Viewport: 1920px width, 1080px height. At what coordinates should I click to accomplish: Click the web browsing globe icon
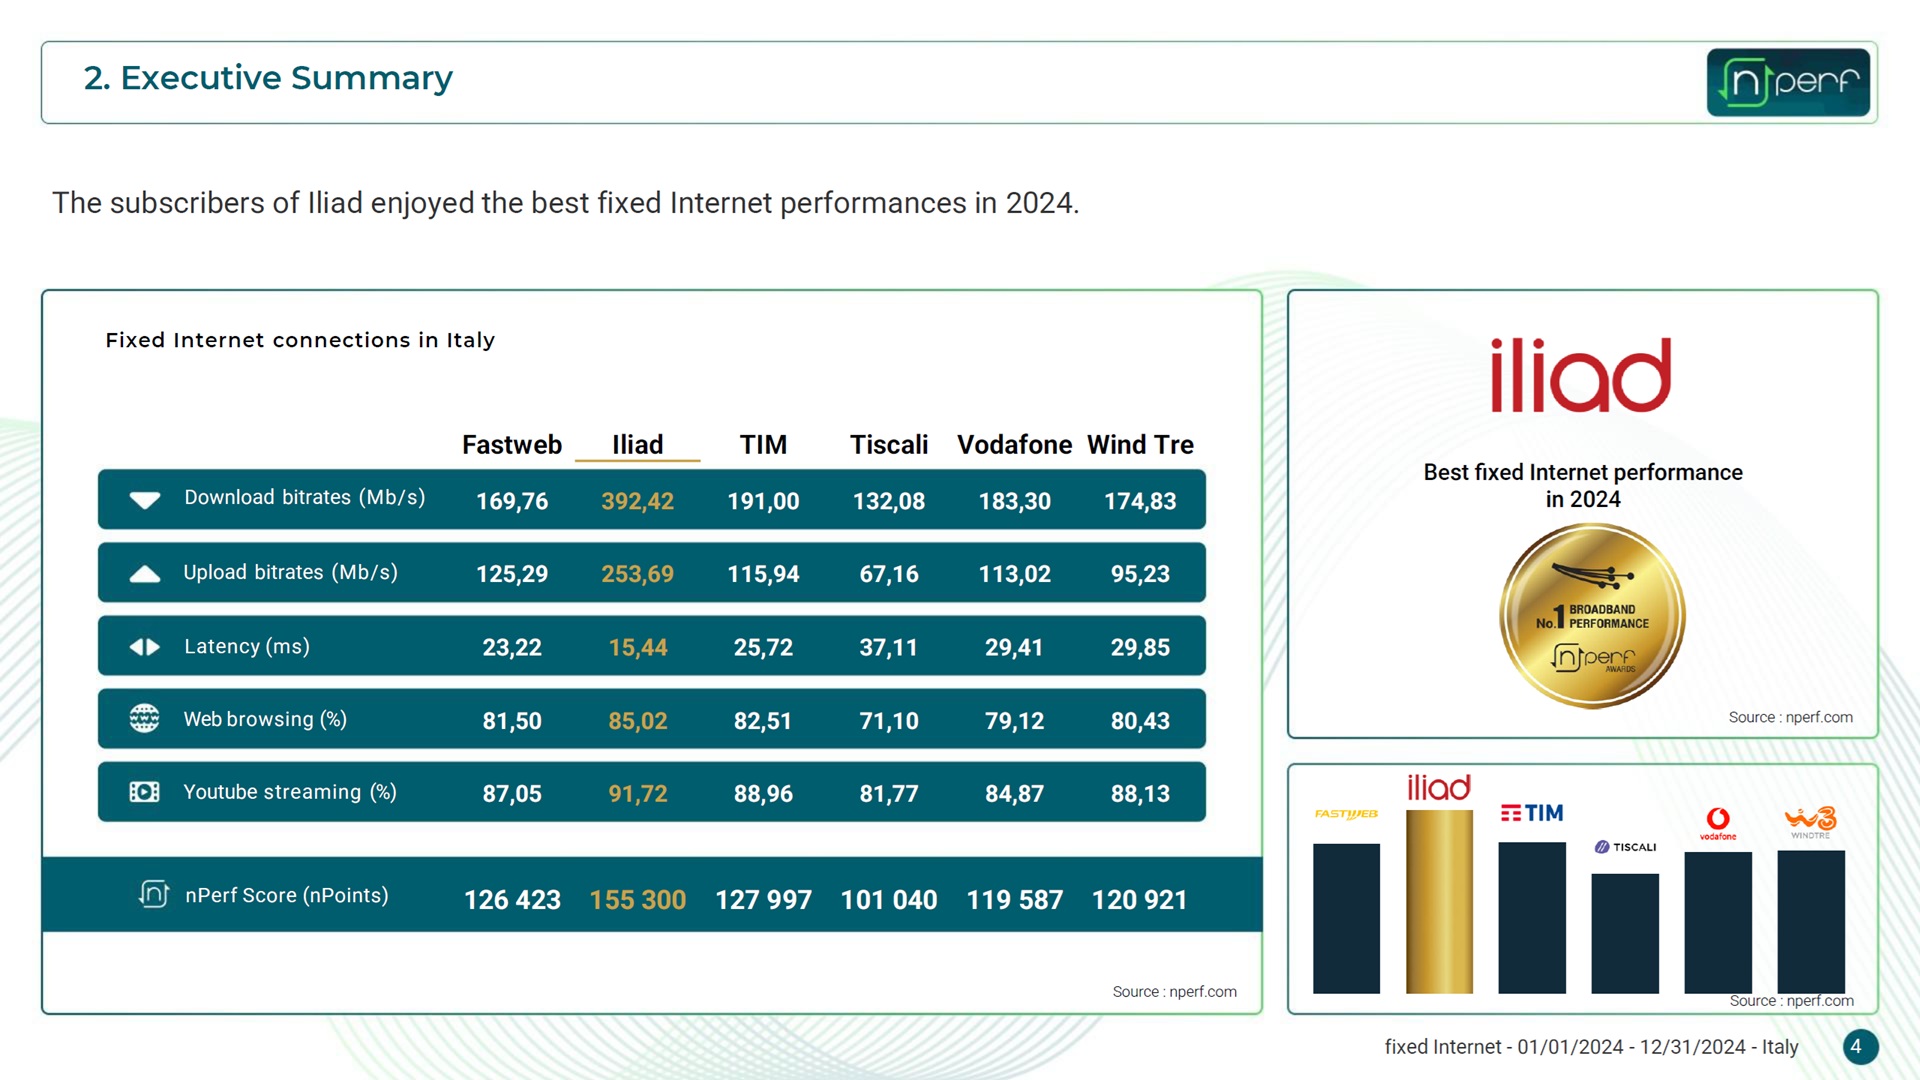[145, 719]
